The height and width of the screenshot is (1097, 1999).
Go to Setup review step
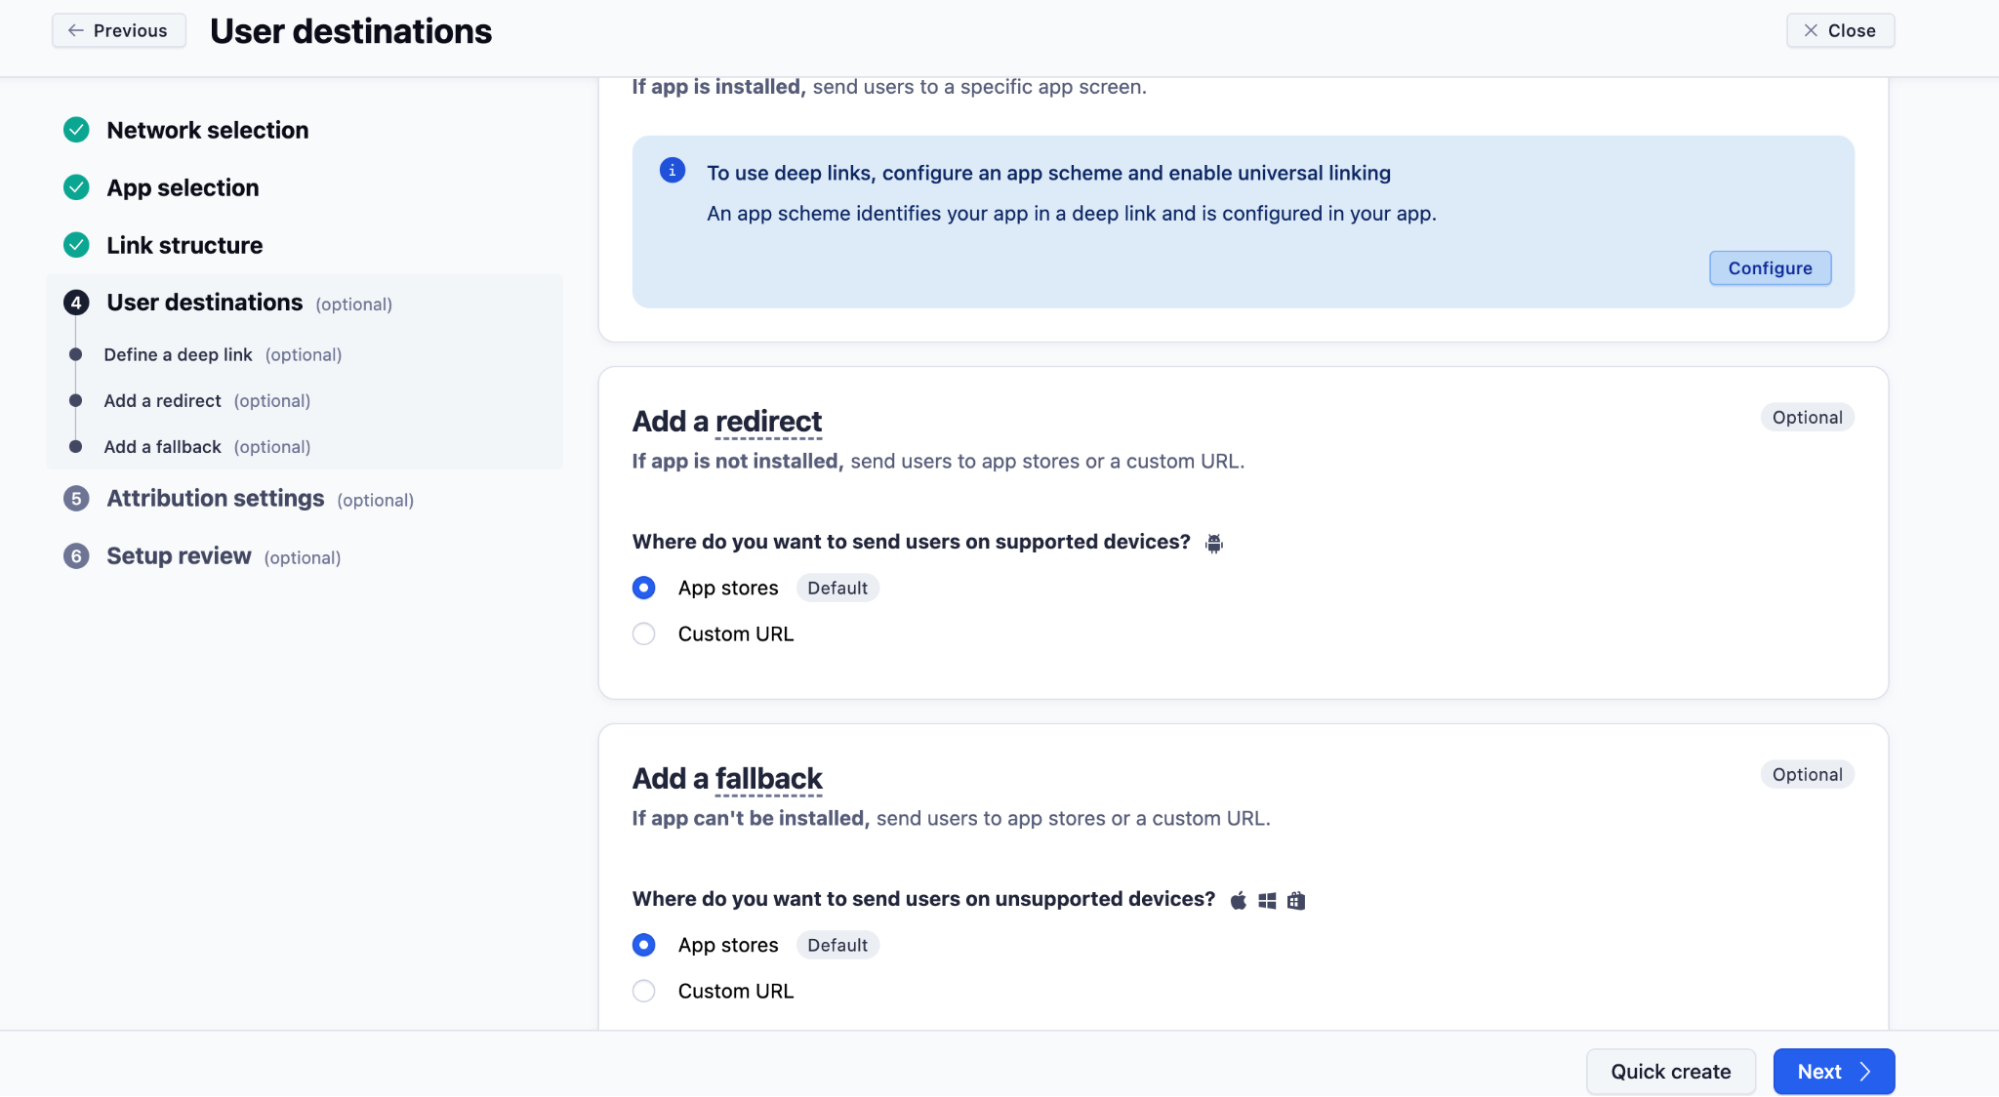179,556
